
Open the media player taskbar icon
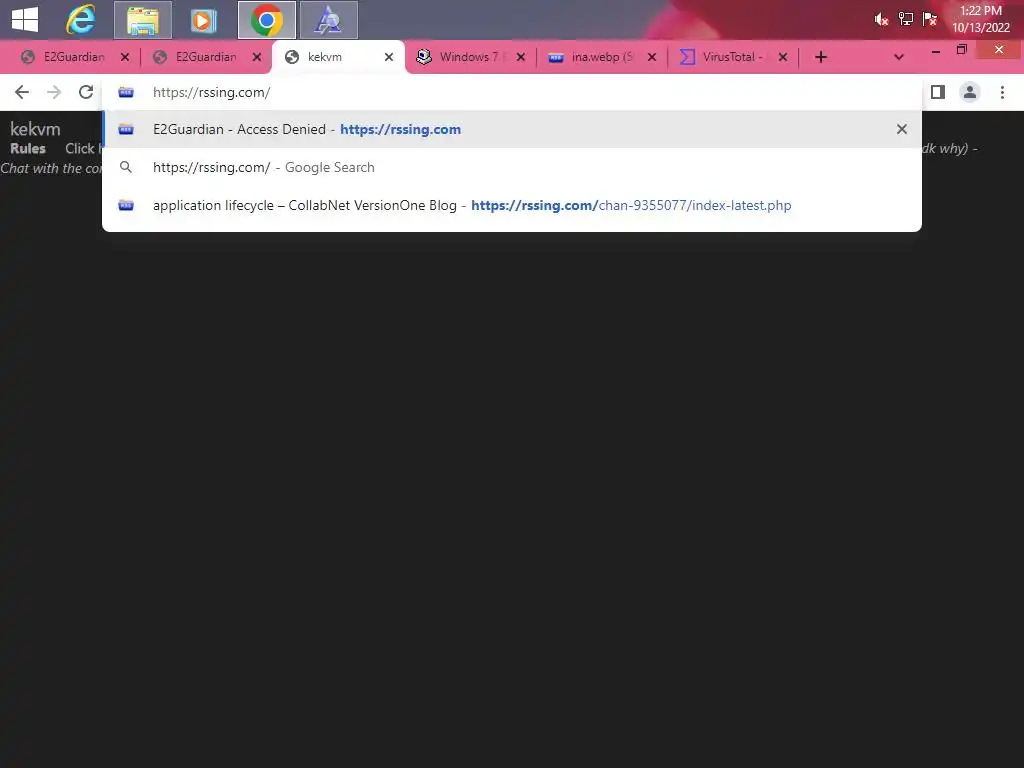tap(203, 20)
